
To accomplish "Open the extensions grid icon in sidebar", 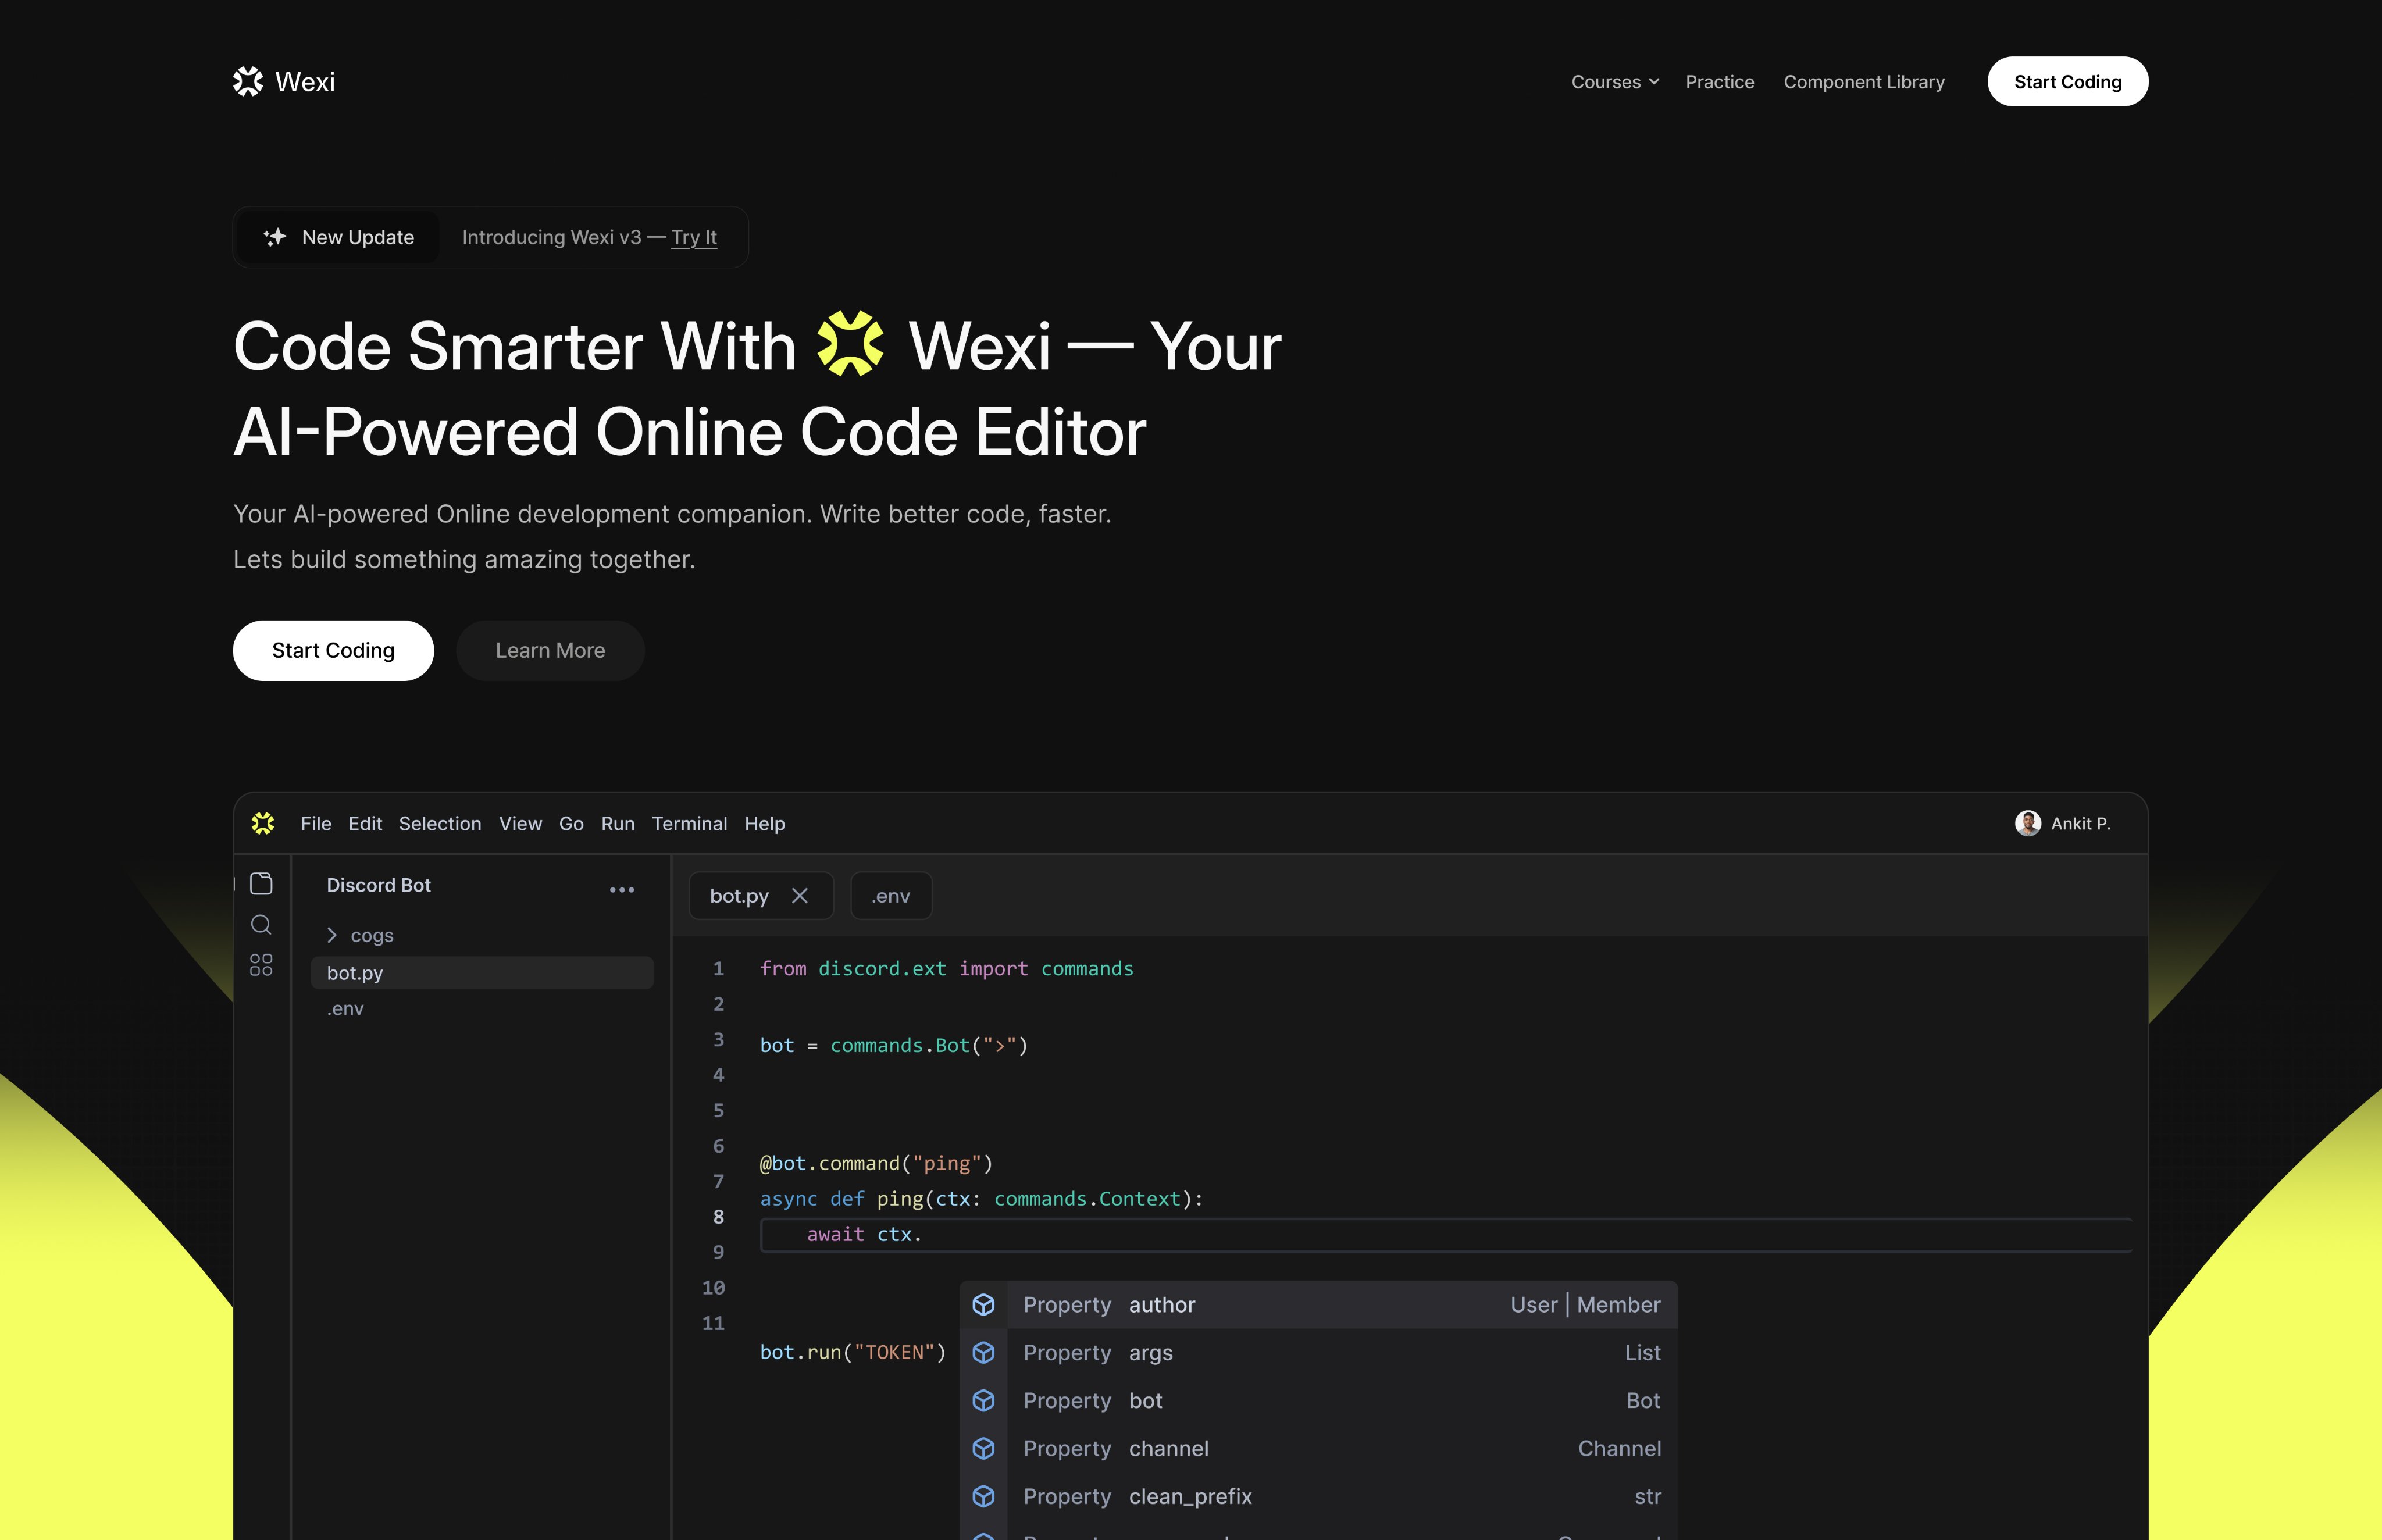I will coord(261,965).
